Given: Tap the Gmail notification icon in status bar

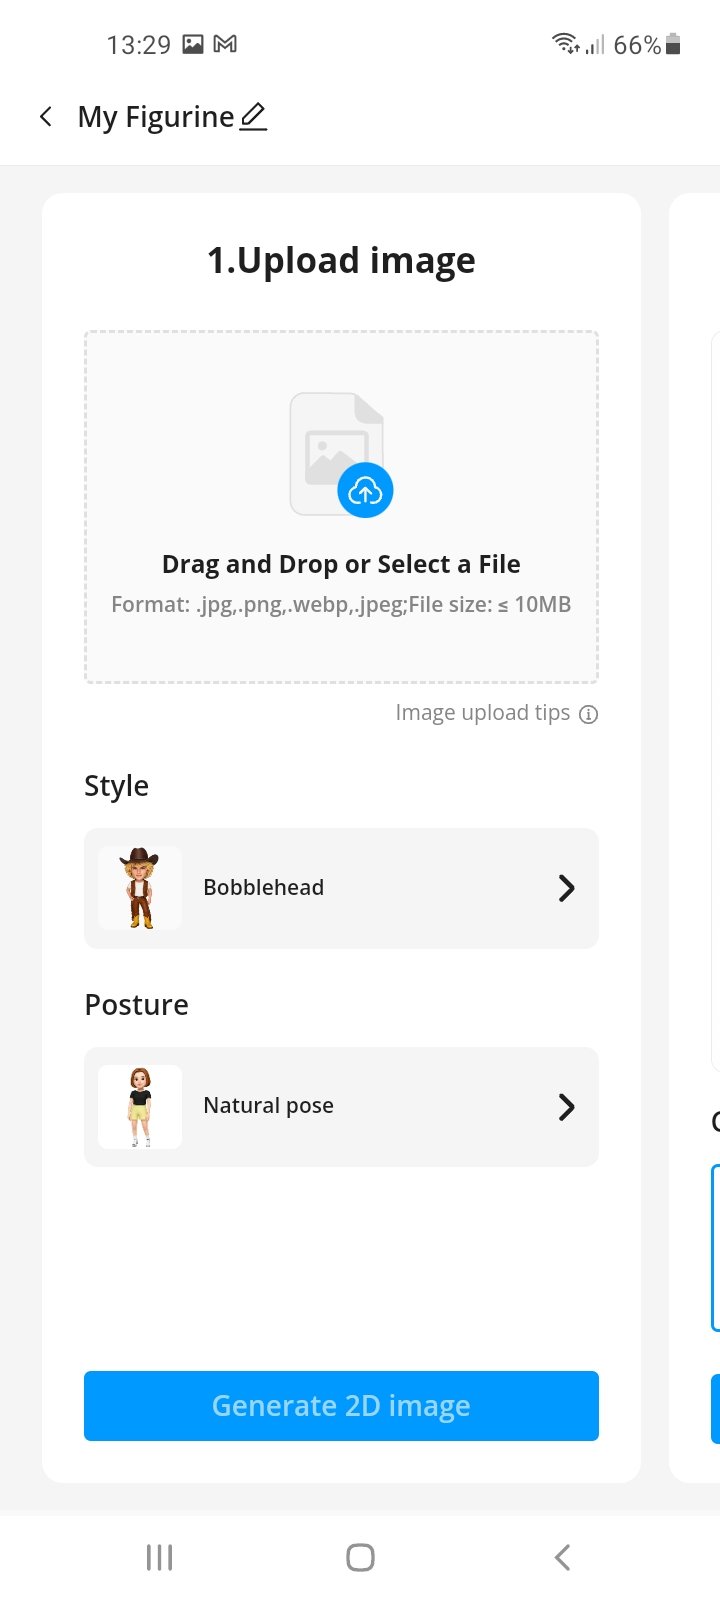Looking at the screenshot, I should (226, 44).
